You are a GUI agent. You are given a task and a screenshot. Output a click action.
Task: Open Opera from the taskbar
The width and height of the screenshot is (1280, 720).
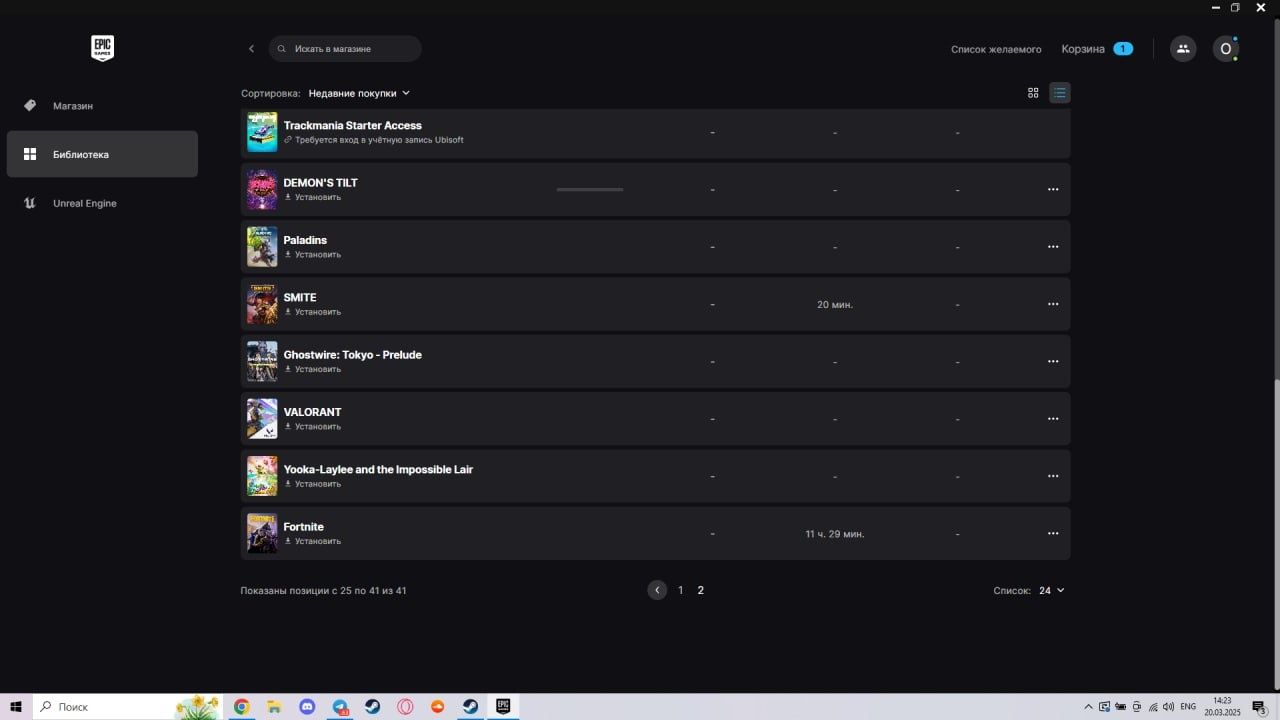405,707
